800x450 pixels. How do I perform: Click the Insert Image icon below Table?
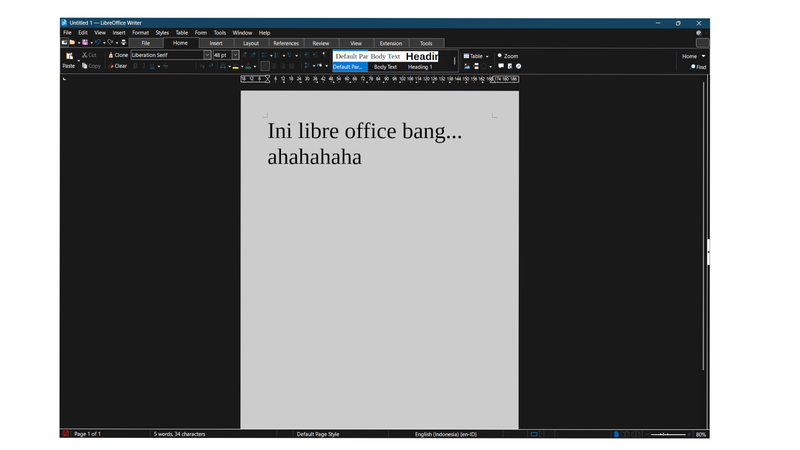[467, 66]
